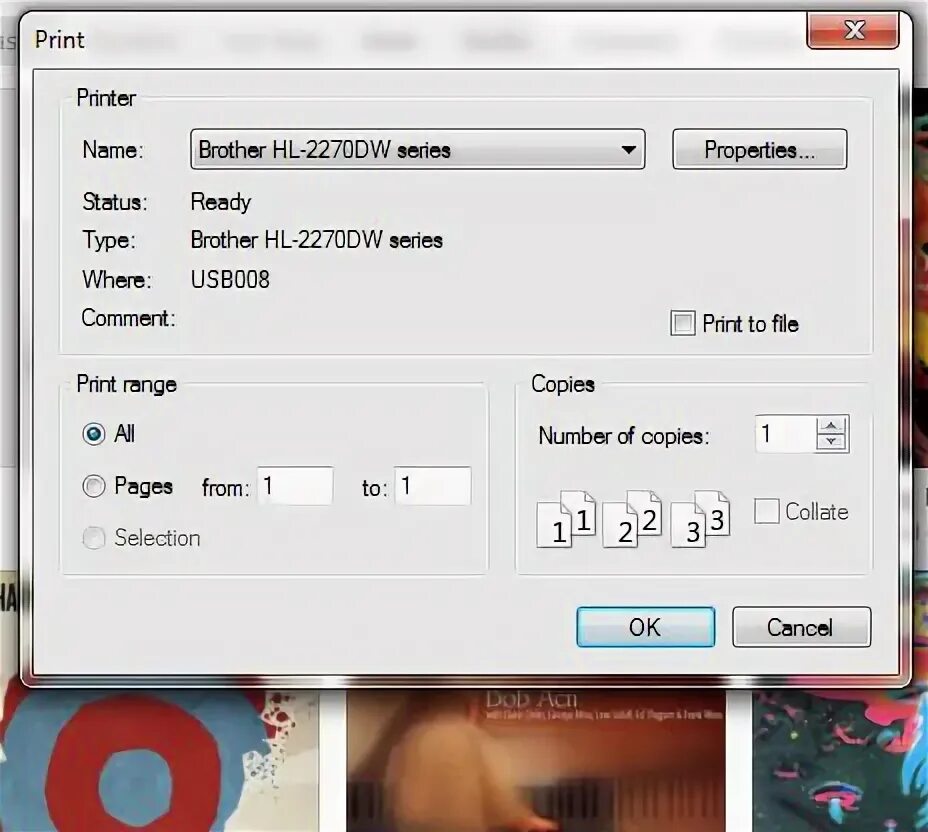
Task: Click the teal psychedelic album thumbnail
Action: 840,760
